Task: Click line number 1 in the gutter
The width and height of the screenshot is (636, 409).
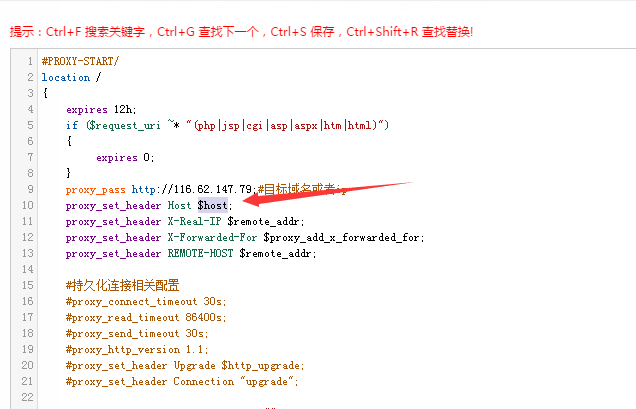Action: (30, 61)
